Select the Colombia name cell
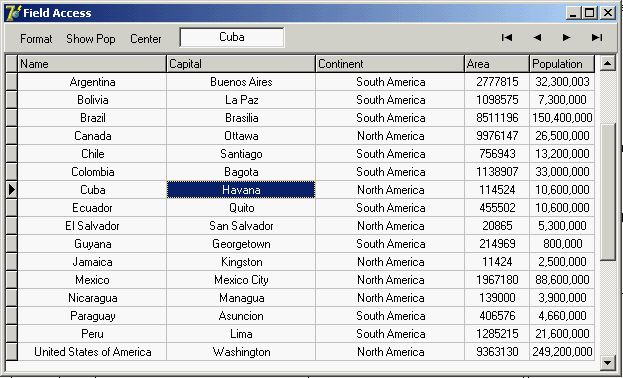Screen dimensions: 623x378 point(92,172)
